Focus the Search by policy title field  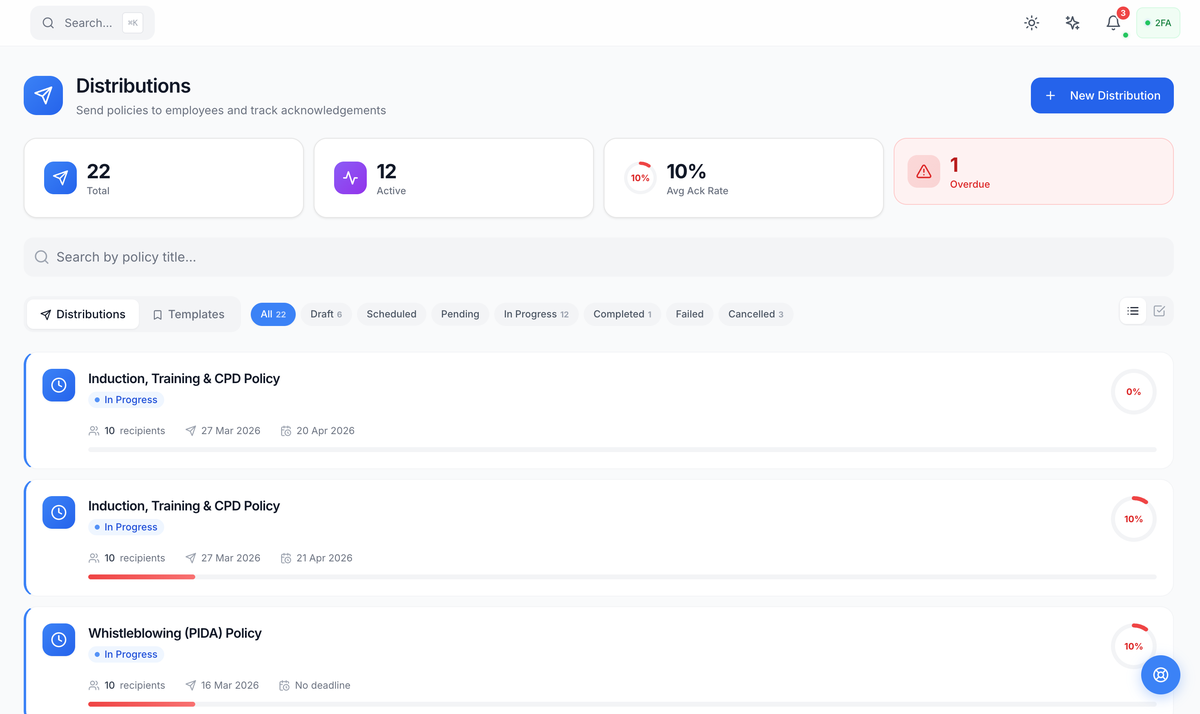tap(598, 257)
